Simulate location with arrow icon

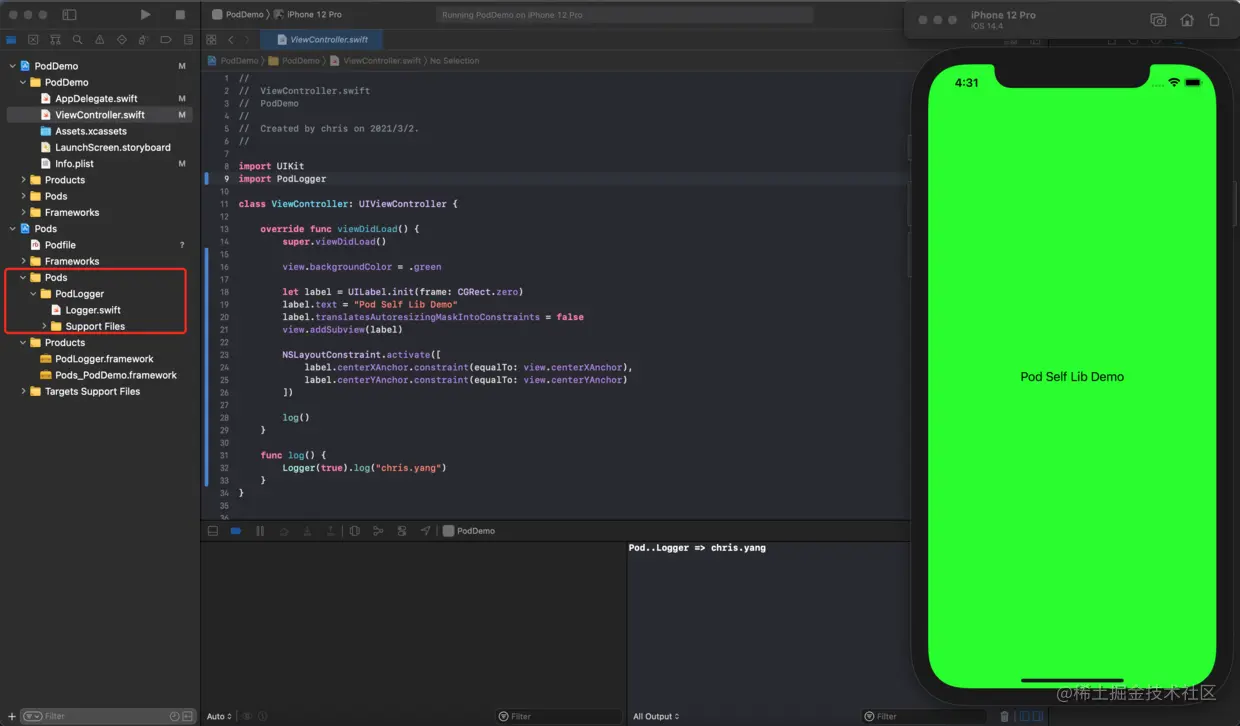[425, 531]
